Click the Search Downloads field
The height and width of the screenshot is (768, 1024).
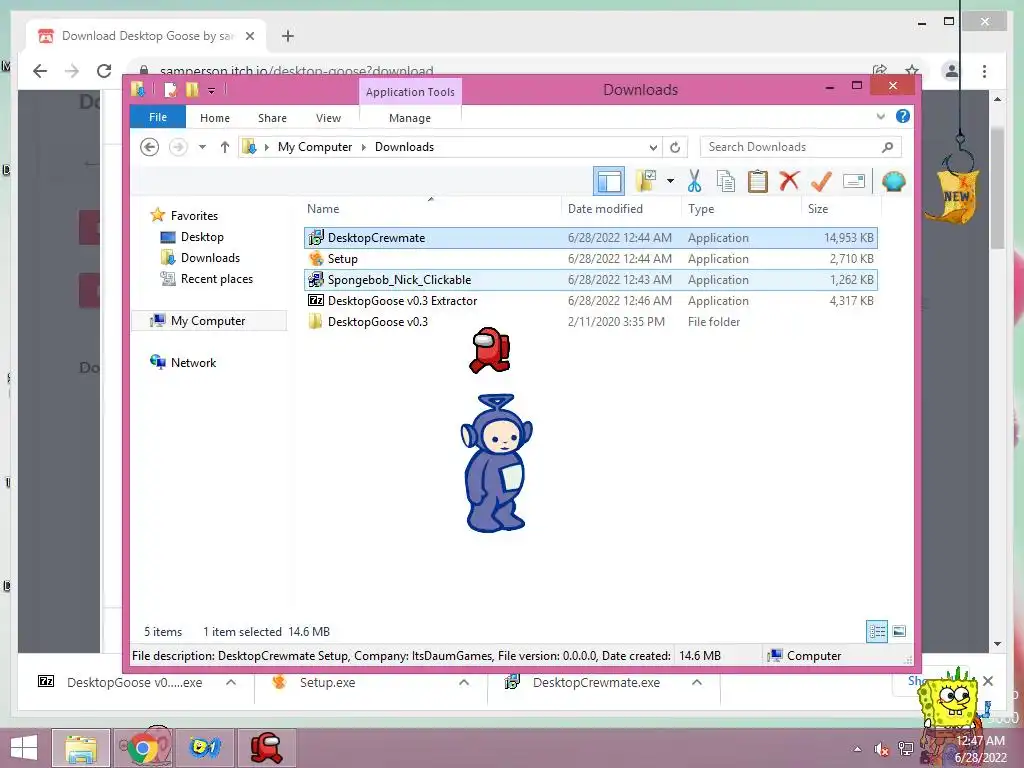coord(800,147)
